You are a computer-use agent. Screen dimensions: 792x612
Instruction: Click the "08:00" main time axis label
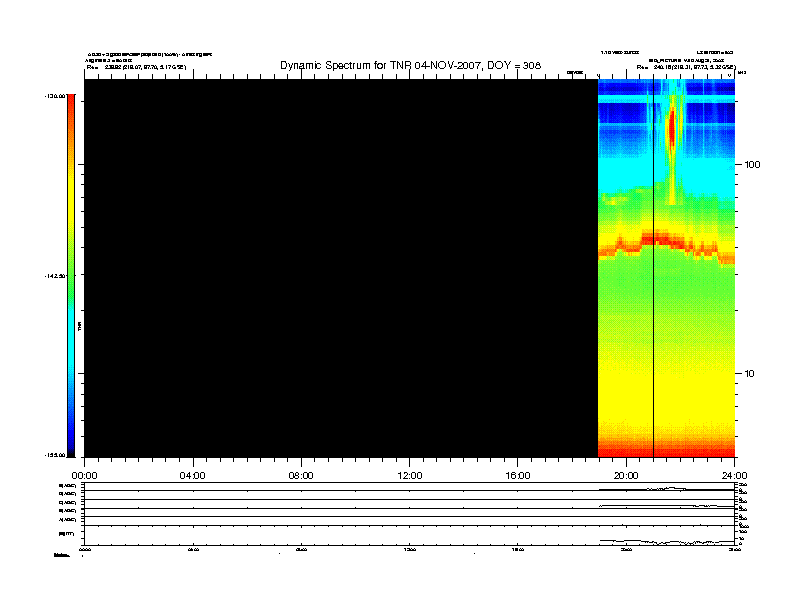[x=301, y=475]
